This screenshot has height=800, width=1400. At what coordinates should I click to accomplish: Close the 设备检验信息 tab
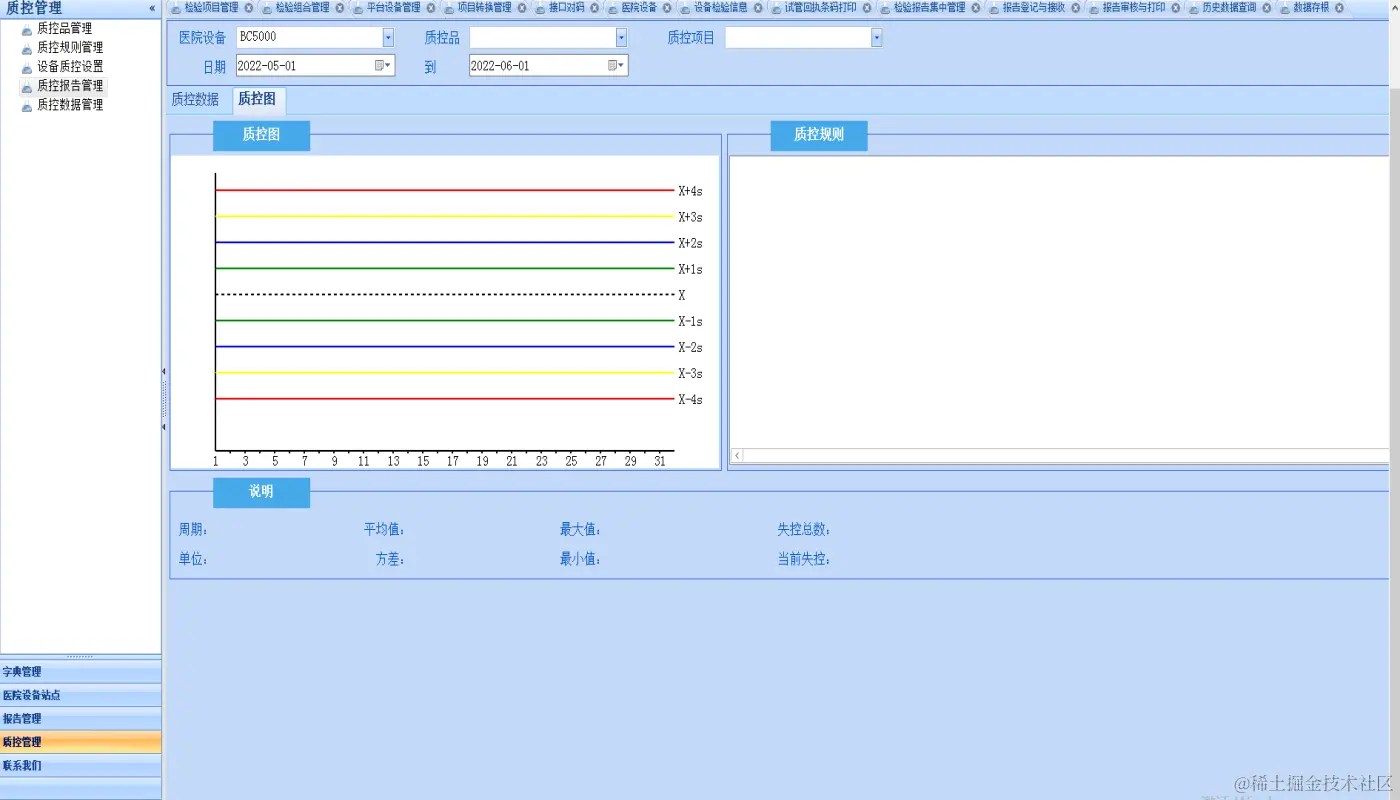[x=758, y=8]
